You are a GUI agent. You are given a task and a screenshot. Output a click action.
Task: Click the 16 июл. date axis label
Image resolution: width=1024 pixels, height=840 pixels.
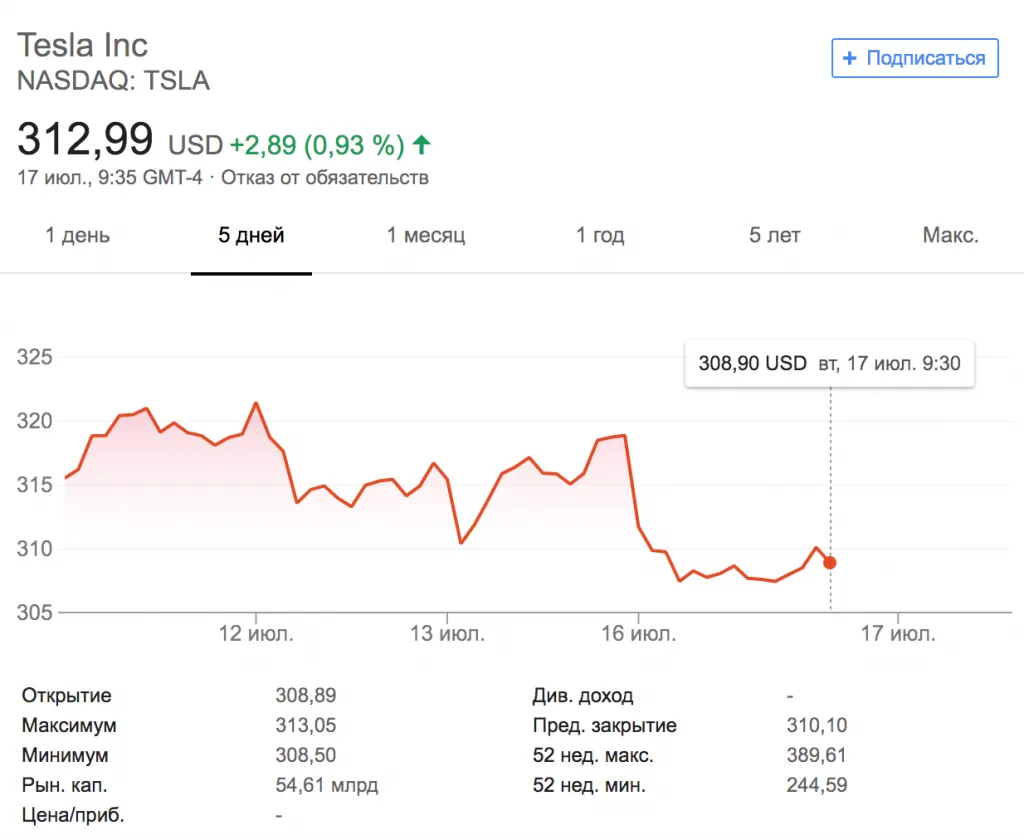[640, 634]
